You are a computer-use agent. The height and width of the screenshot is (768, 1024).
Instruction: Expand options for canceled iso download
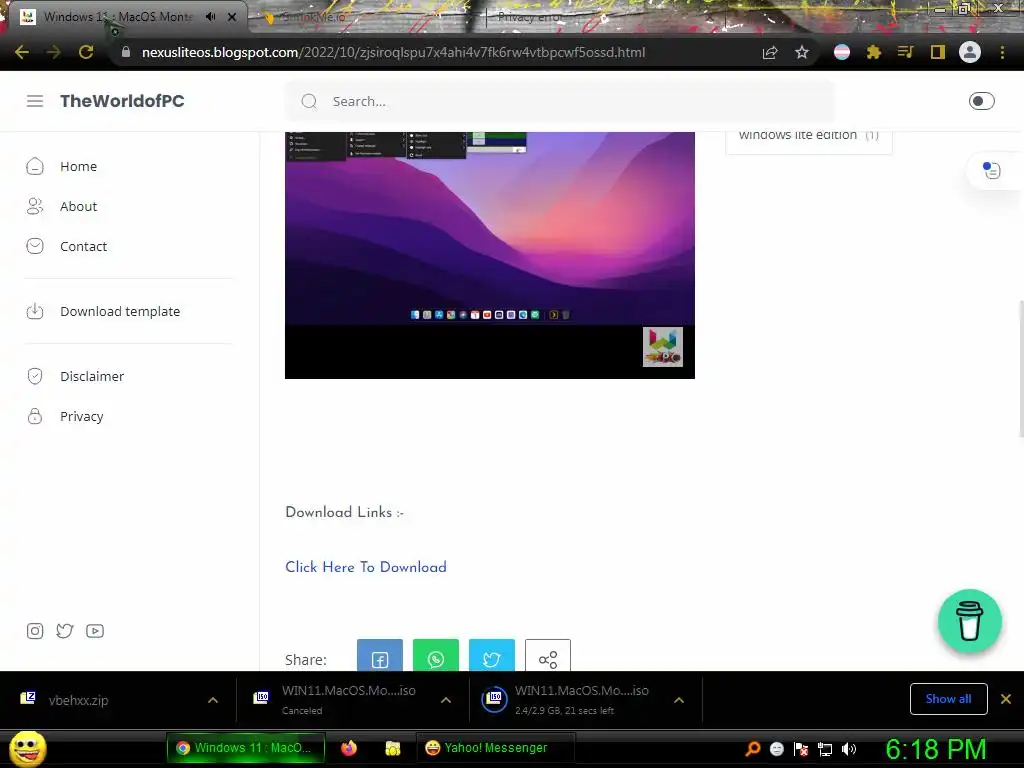point(446,700)
